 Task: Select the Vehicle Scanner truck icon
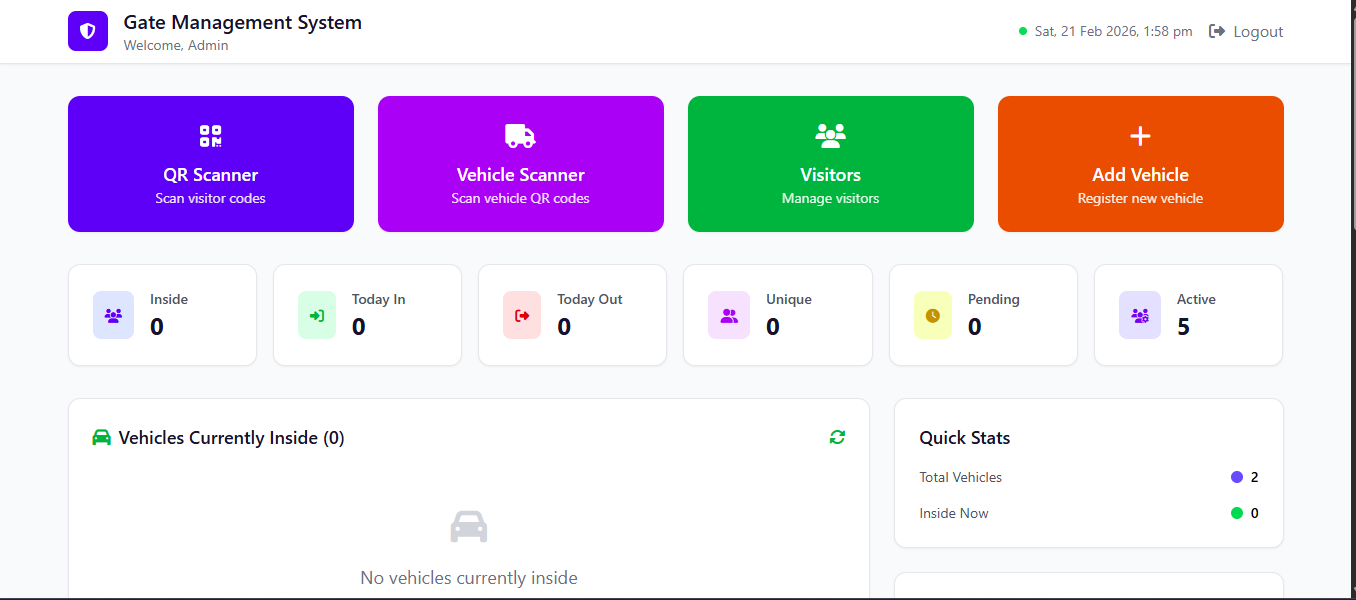coord(520,135)
